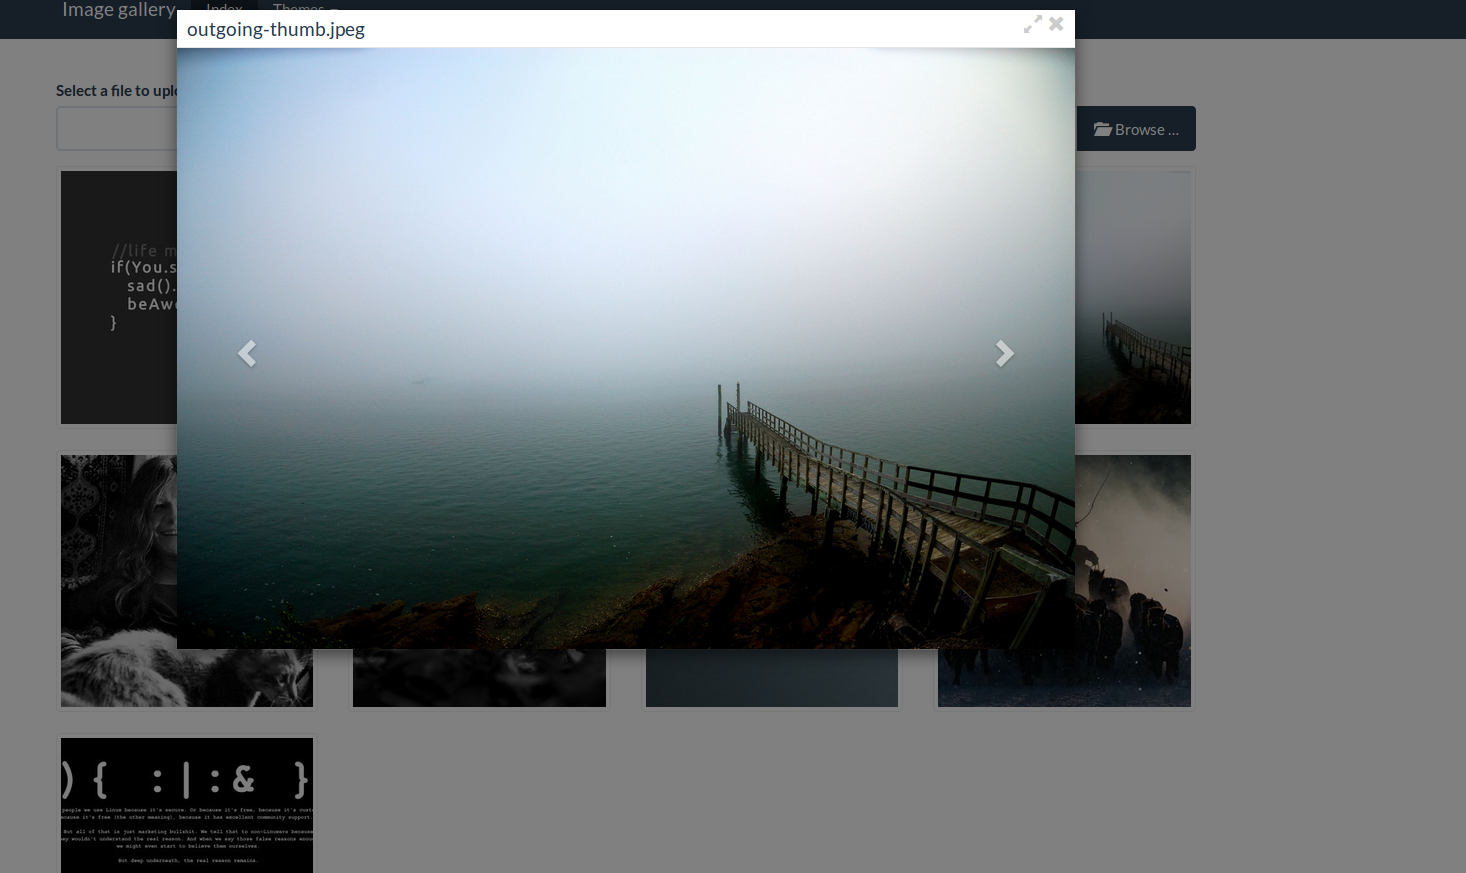1466x873 pixels.
Task: Toggle fullscreen view of lightbox
Action: click(1033, 24)
